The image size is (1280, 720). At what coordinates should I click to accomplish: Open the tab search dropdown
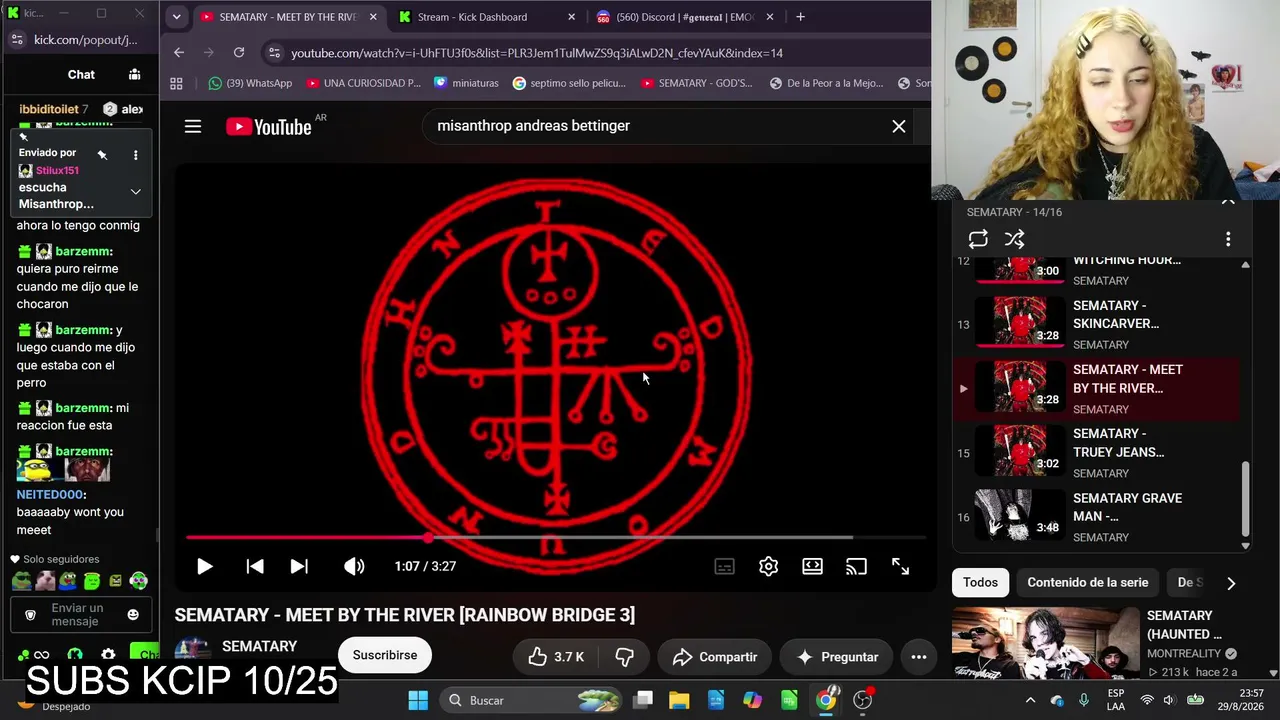(x=176, y=17)
